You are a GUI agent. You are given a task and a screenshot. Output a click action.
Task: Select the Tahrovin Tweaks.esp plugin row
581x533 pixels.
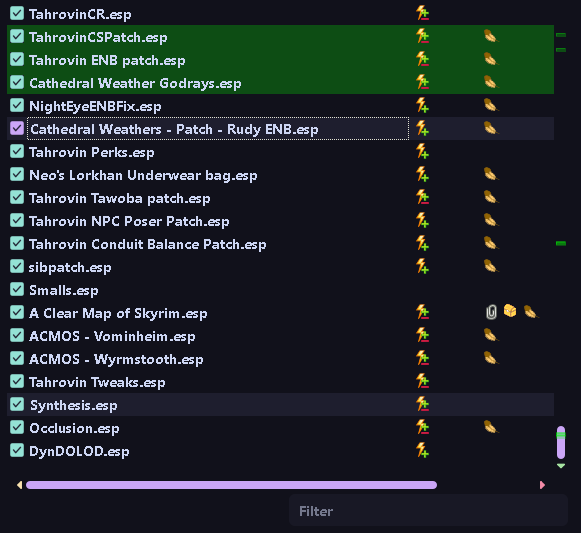[x=280, y=382]
